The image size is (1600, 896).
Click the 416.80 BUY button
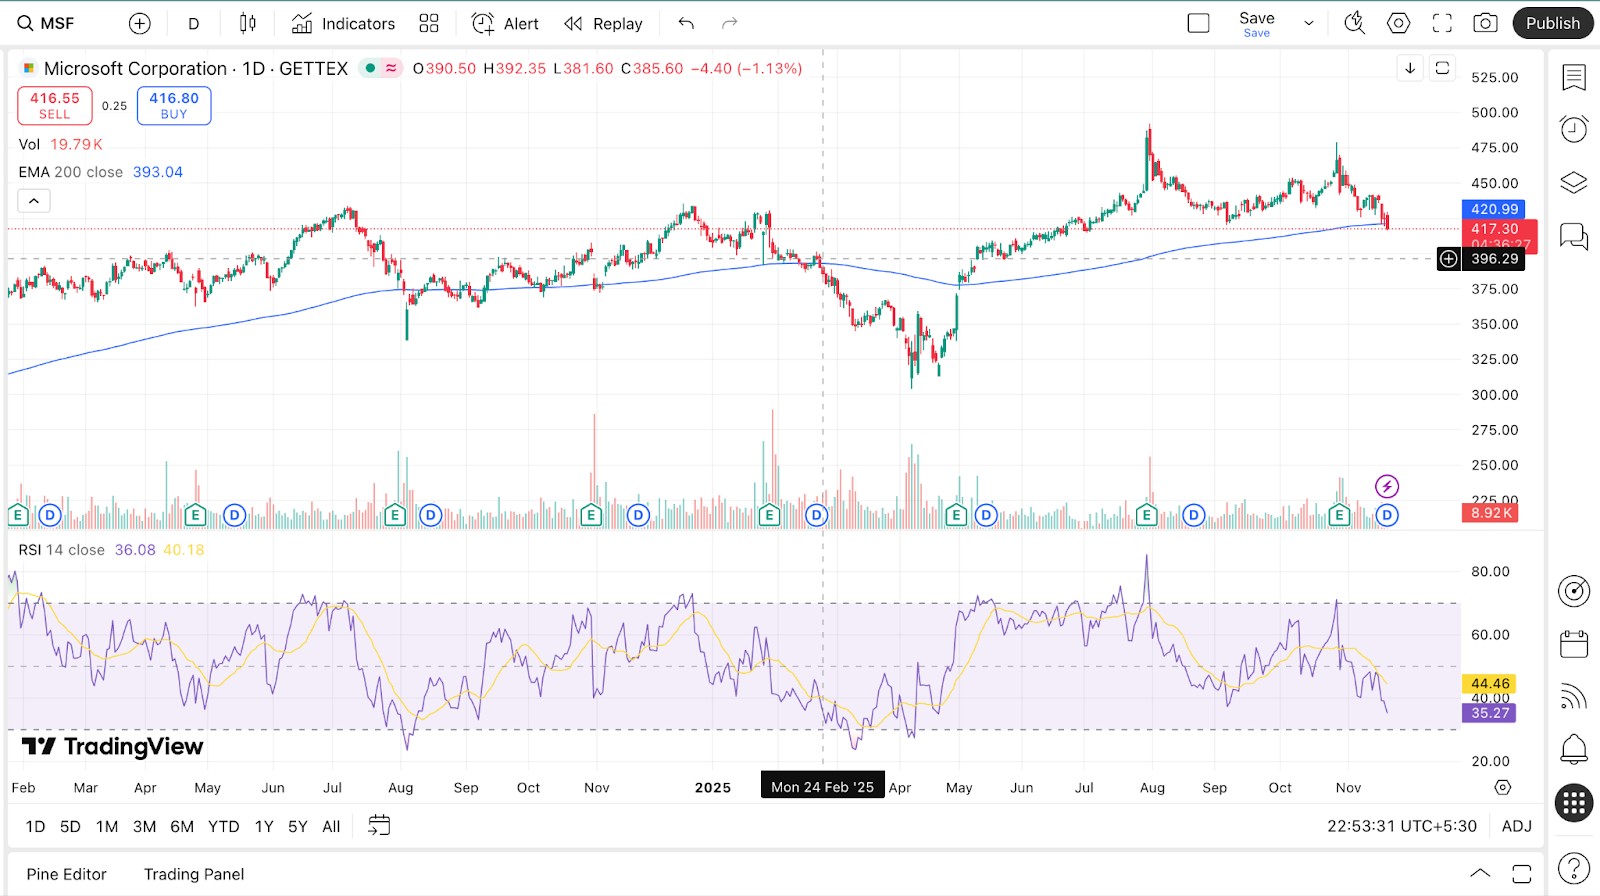[174, 105]
